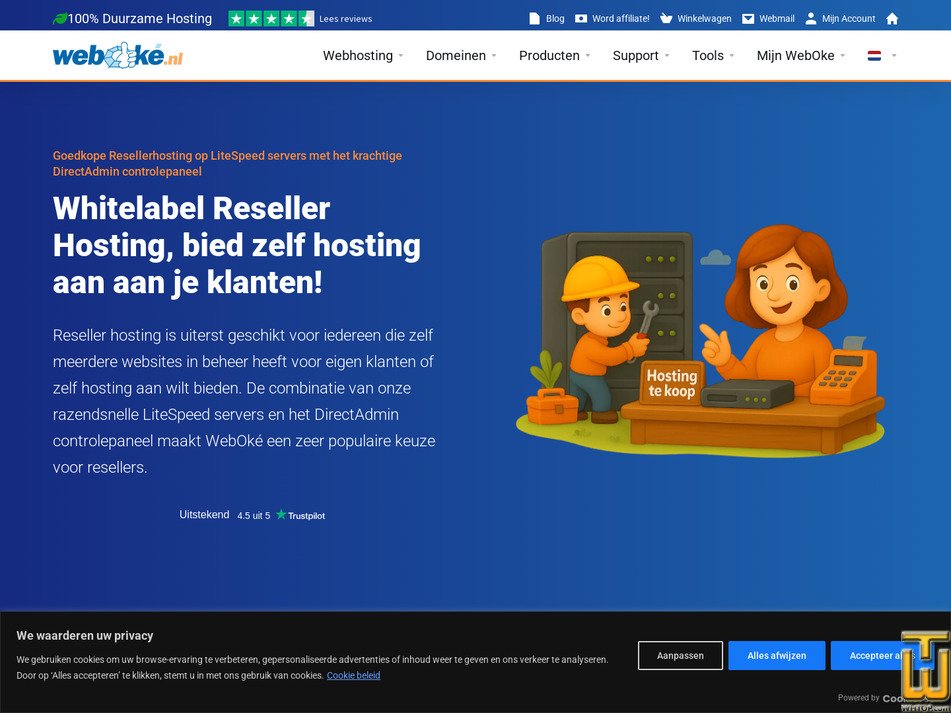This screenshot has width=951, height=713.
Task: Click the WebOké.nl logo
Action: (118, 55)
